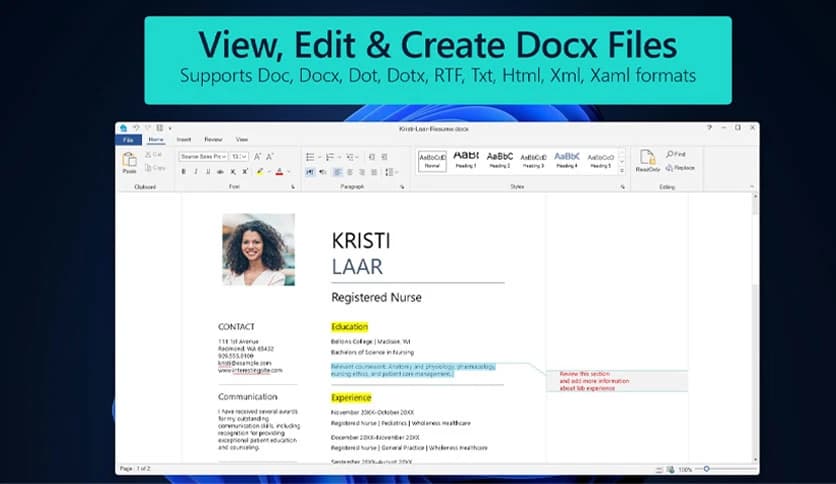Open Paragraph dialog launcher
This screenshot has height=484, width=836.
402,187
